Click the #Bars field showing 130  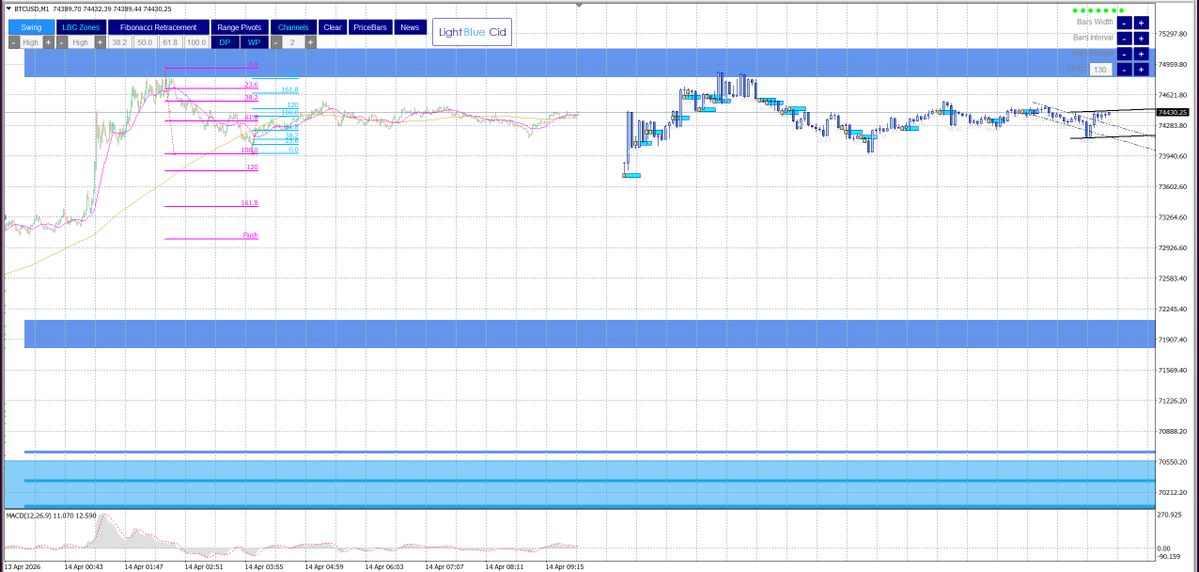tap(1101, 70)
